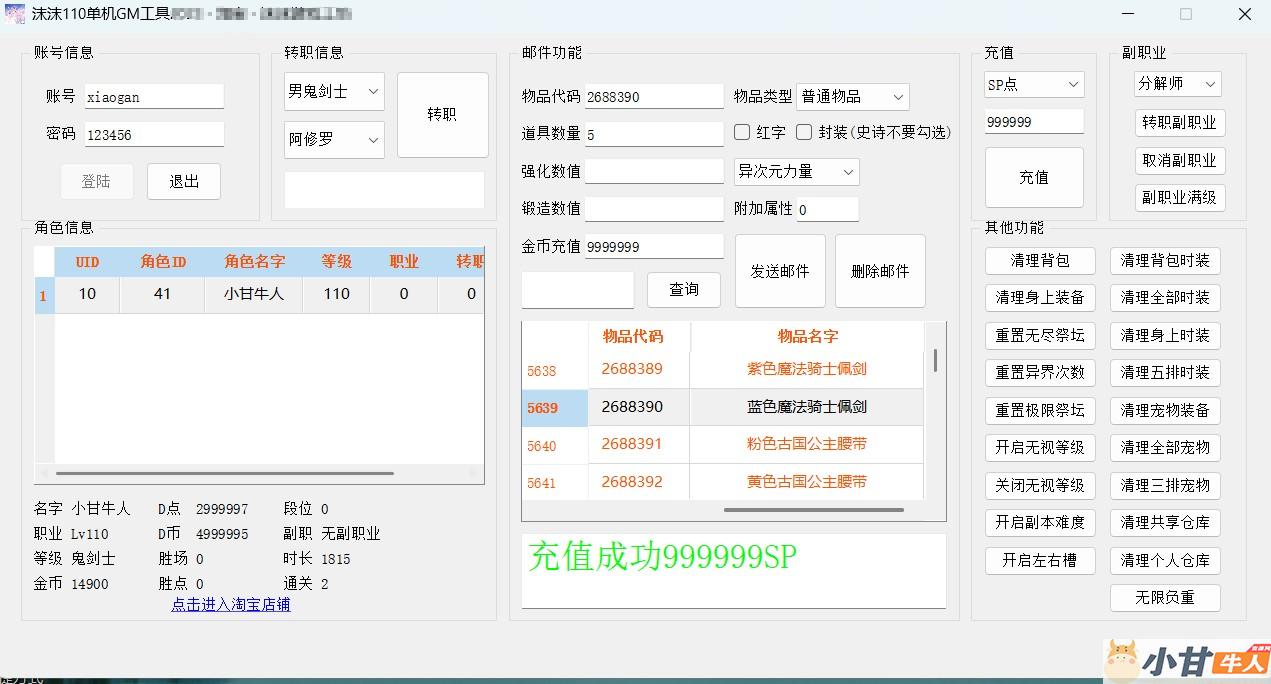Click the 清理背包 button
The image size is (1271, 684).
tap(1040, 260)
